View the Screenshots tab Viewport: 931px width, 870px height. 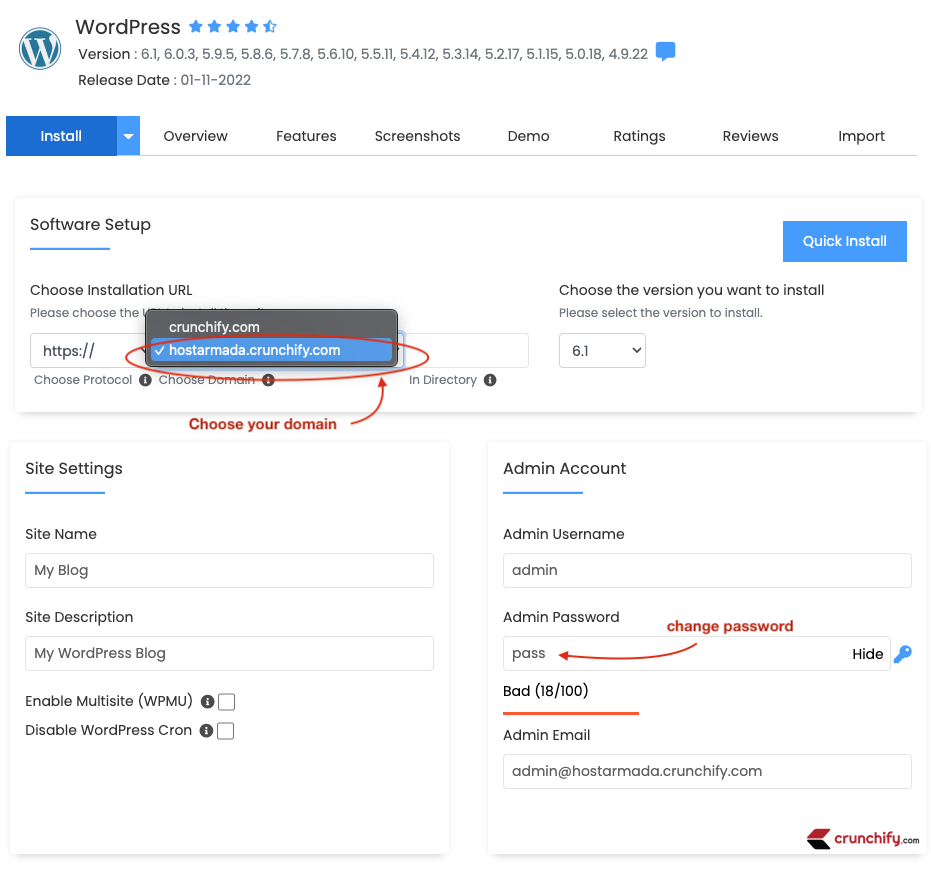pos(417,136)
